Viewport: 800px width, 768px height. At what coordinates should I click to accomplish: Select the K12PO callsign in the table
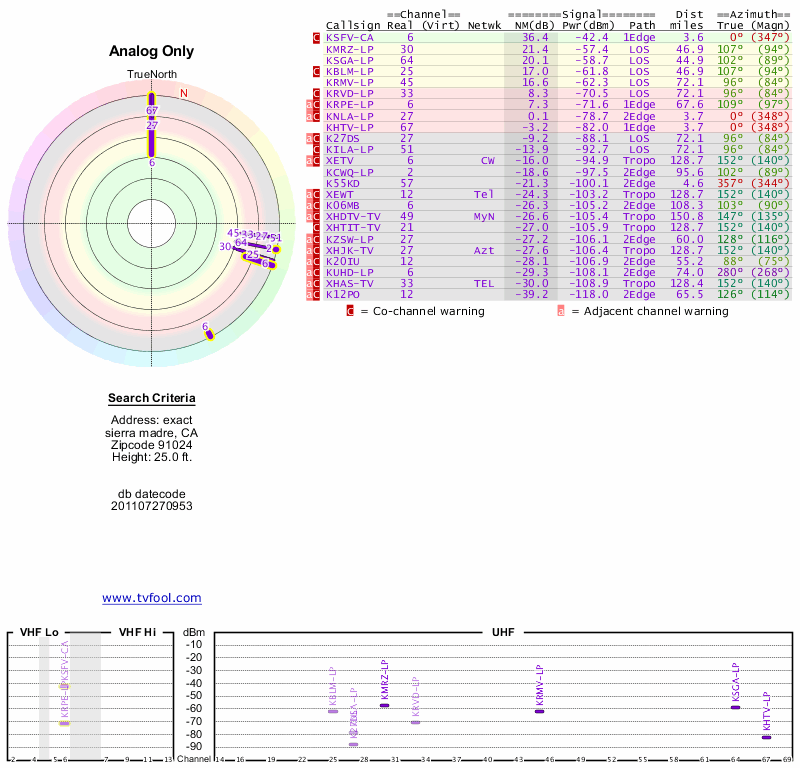coord(342,294)
